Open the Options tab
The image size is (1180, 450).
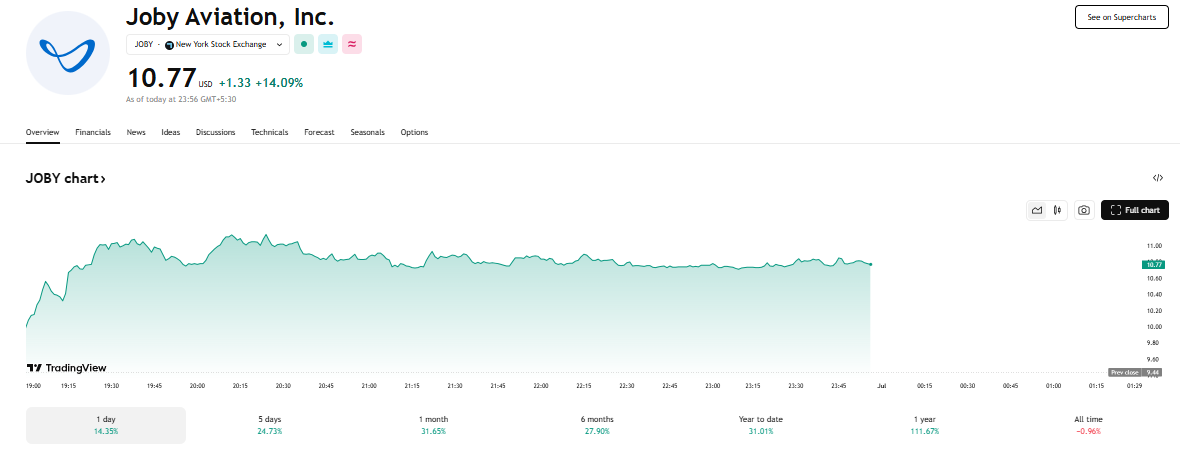click(414, 132)
